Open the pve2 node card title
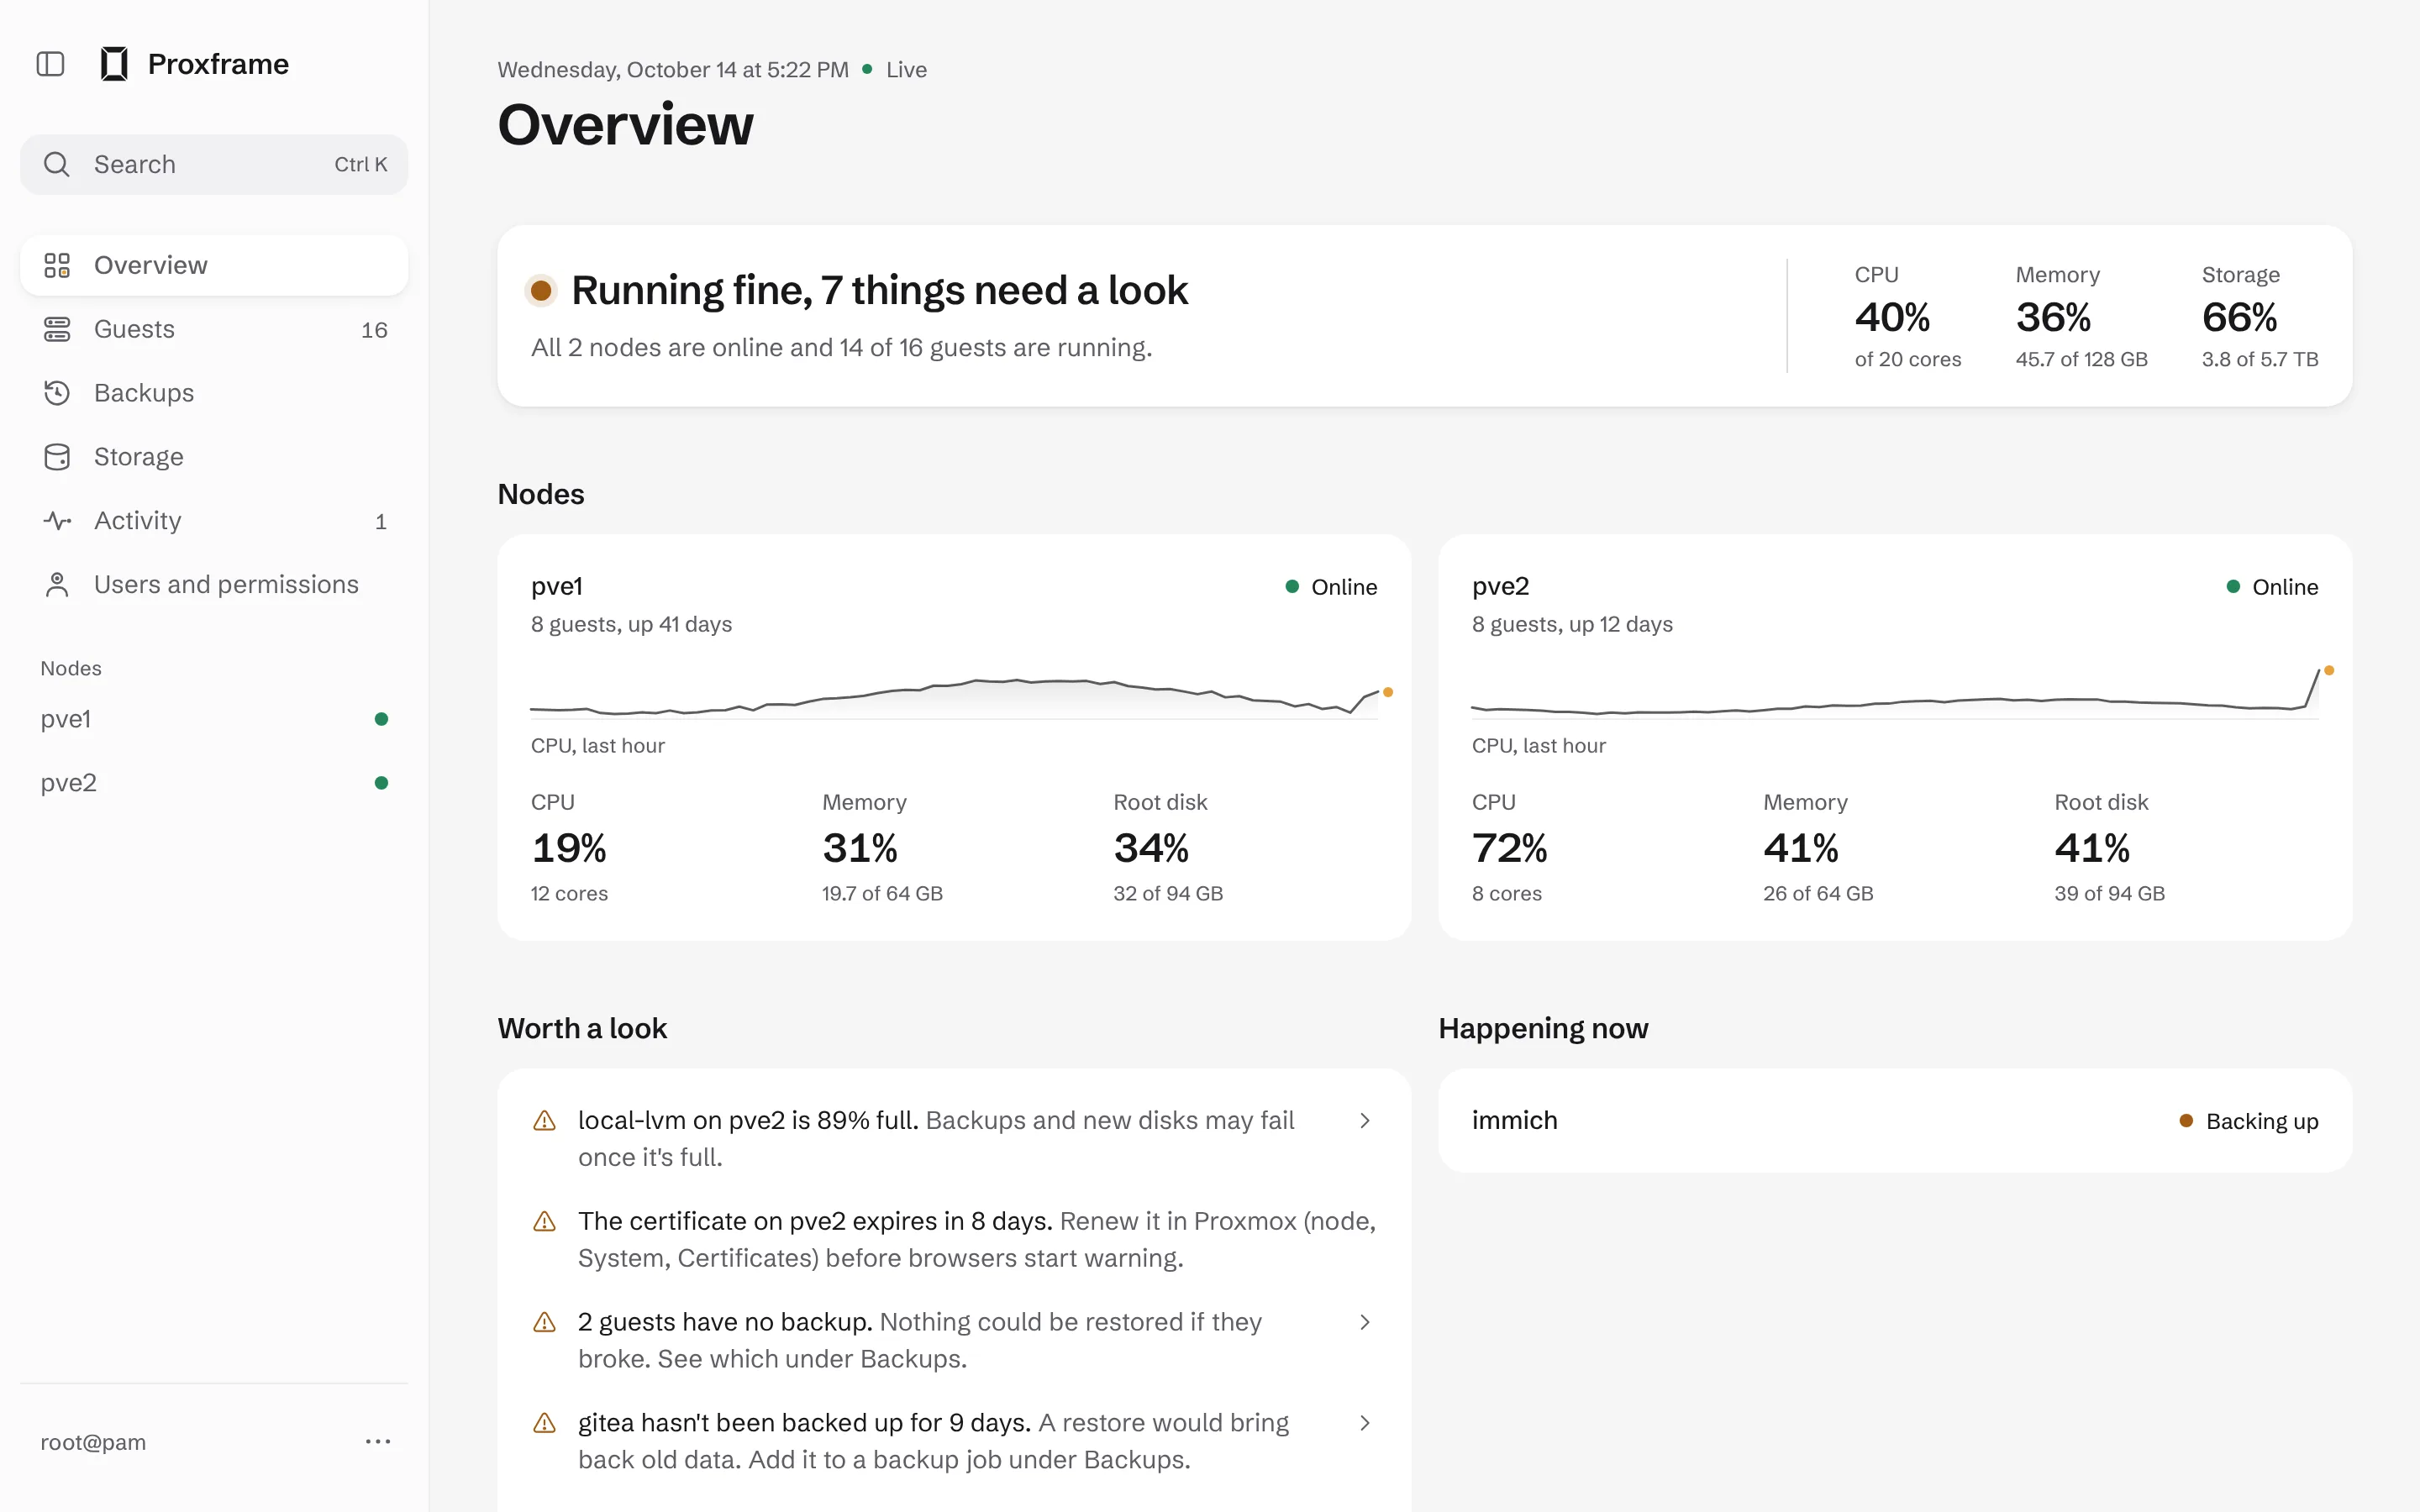This screenshot has height=1512, width=2420. pyautogui.click(x=1500, y=586)
